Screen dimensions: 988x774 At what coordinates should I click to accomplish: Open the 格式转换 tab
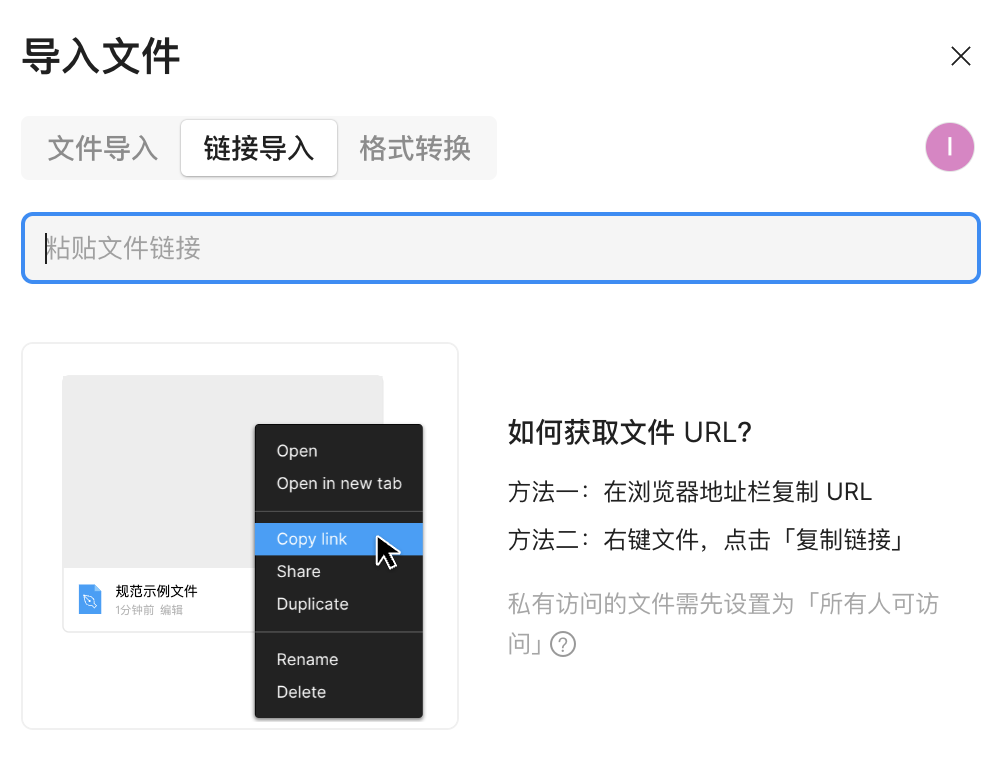(x=415, y=149)
